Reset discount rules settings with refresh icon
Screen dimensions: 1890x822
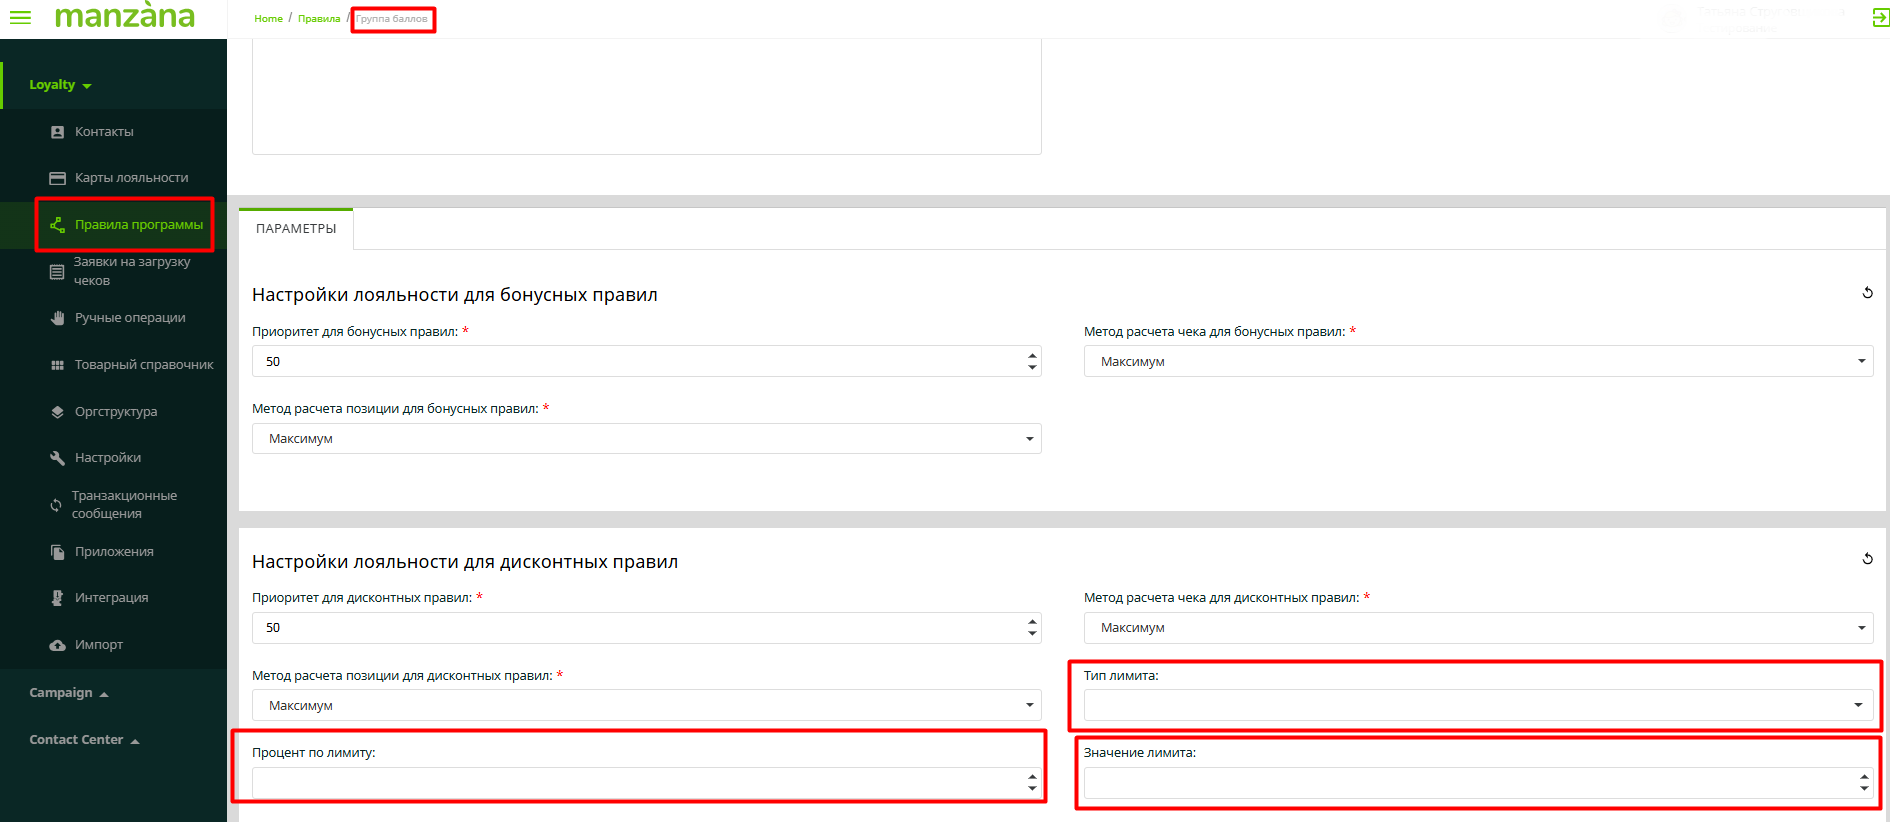coord(1867,559)
